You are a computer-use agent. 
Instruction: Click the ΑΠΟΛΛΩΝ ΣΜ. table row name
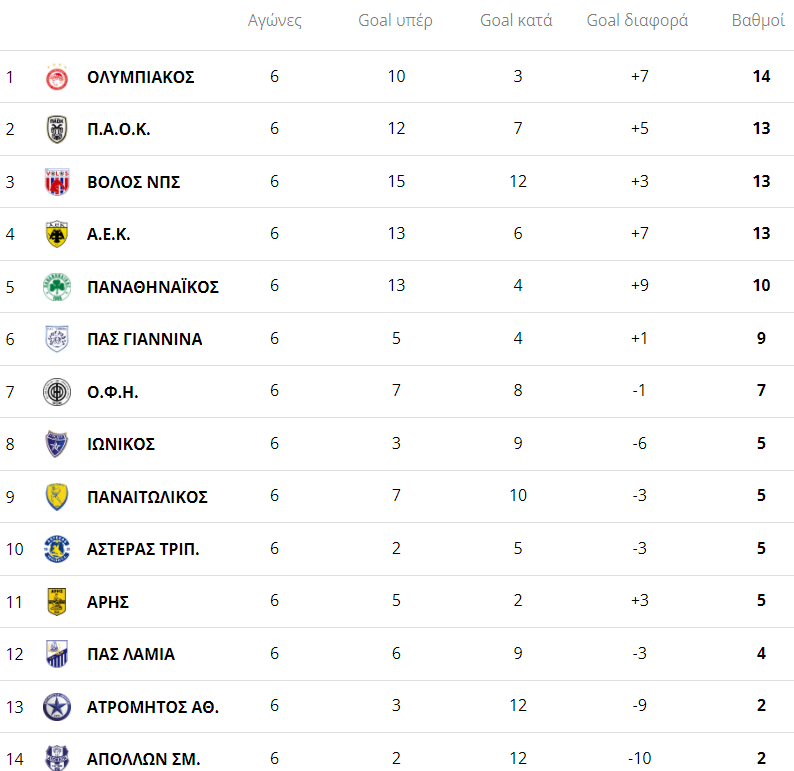click(x=144, y=759)
